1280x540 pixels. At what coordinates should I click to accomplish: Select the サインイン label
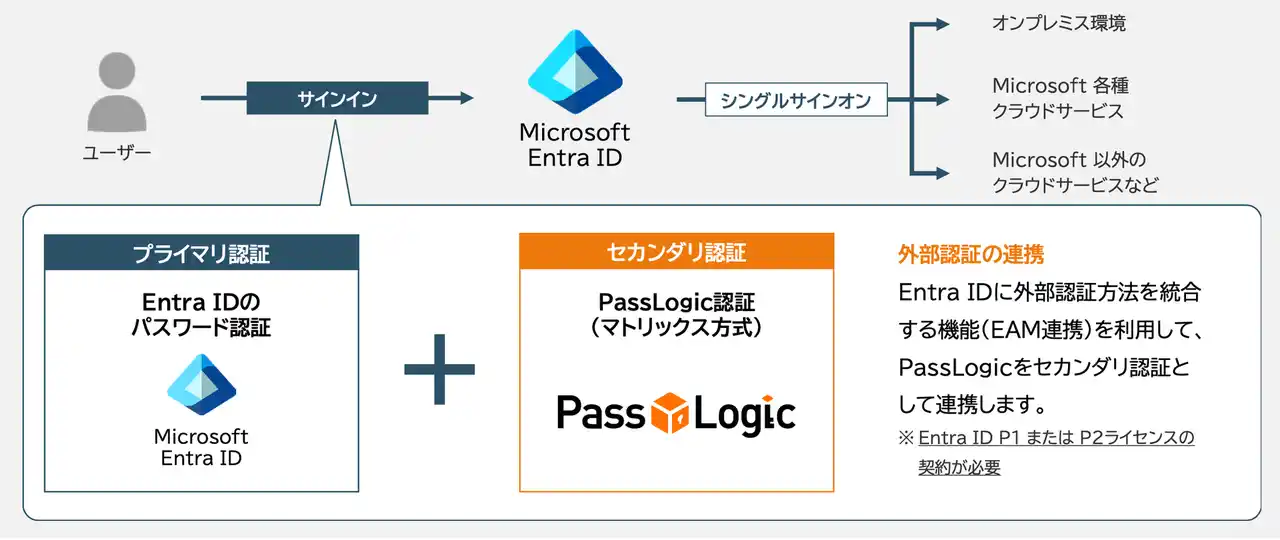pos(337,98)
